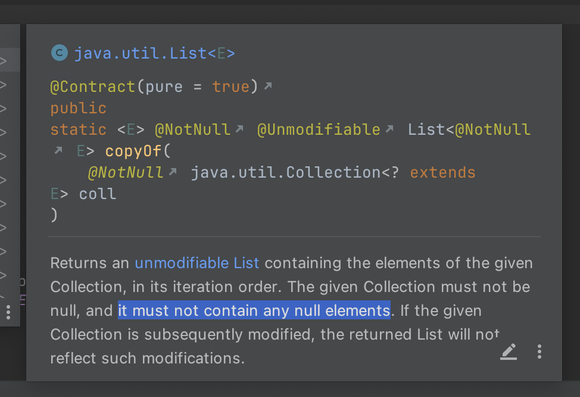580x397 pixels.
Task: Click the orange 'true' value in @Contract
Action: (231, 87)
